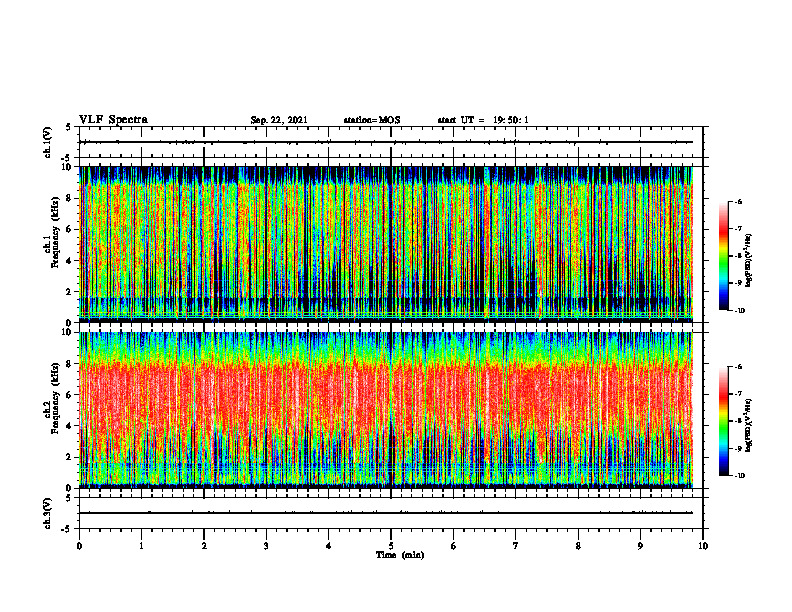Click the "5" volt tick of ch.1(V) panel
This screenshot has width=792, height=612.
click(x=69, y=128)
